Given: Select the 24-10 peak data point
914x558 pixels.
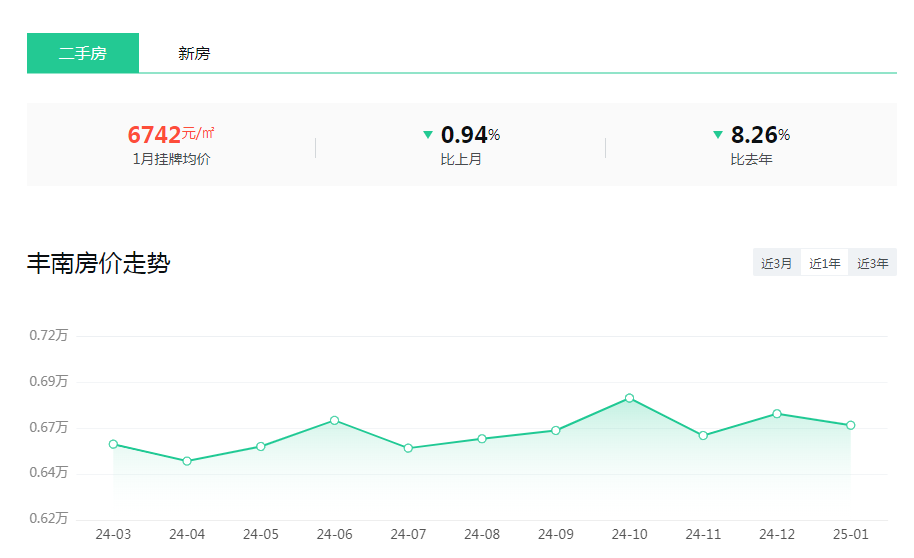Looking at the screenshot, I should pyautogui.click(x=629, y=398).
